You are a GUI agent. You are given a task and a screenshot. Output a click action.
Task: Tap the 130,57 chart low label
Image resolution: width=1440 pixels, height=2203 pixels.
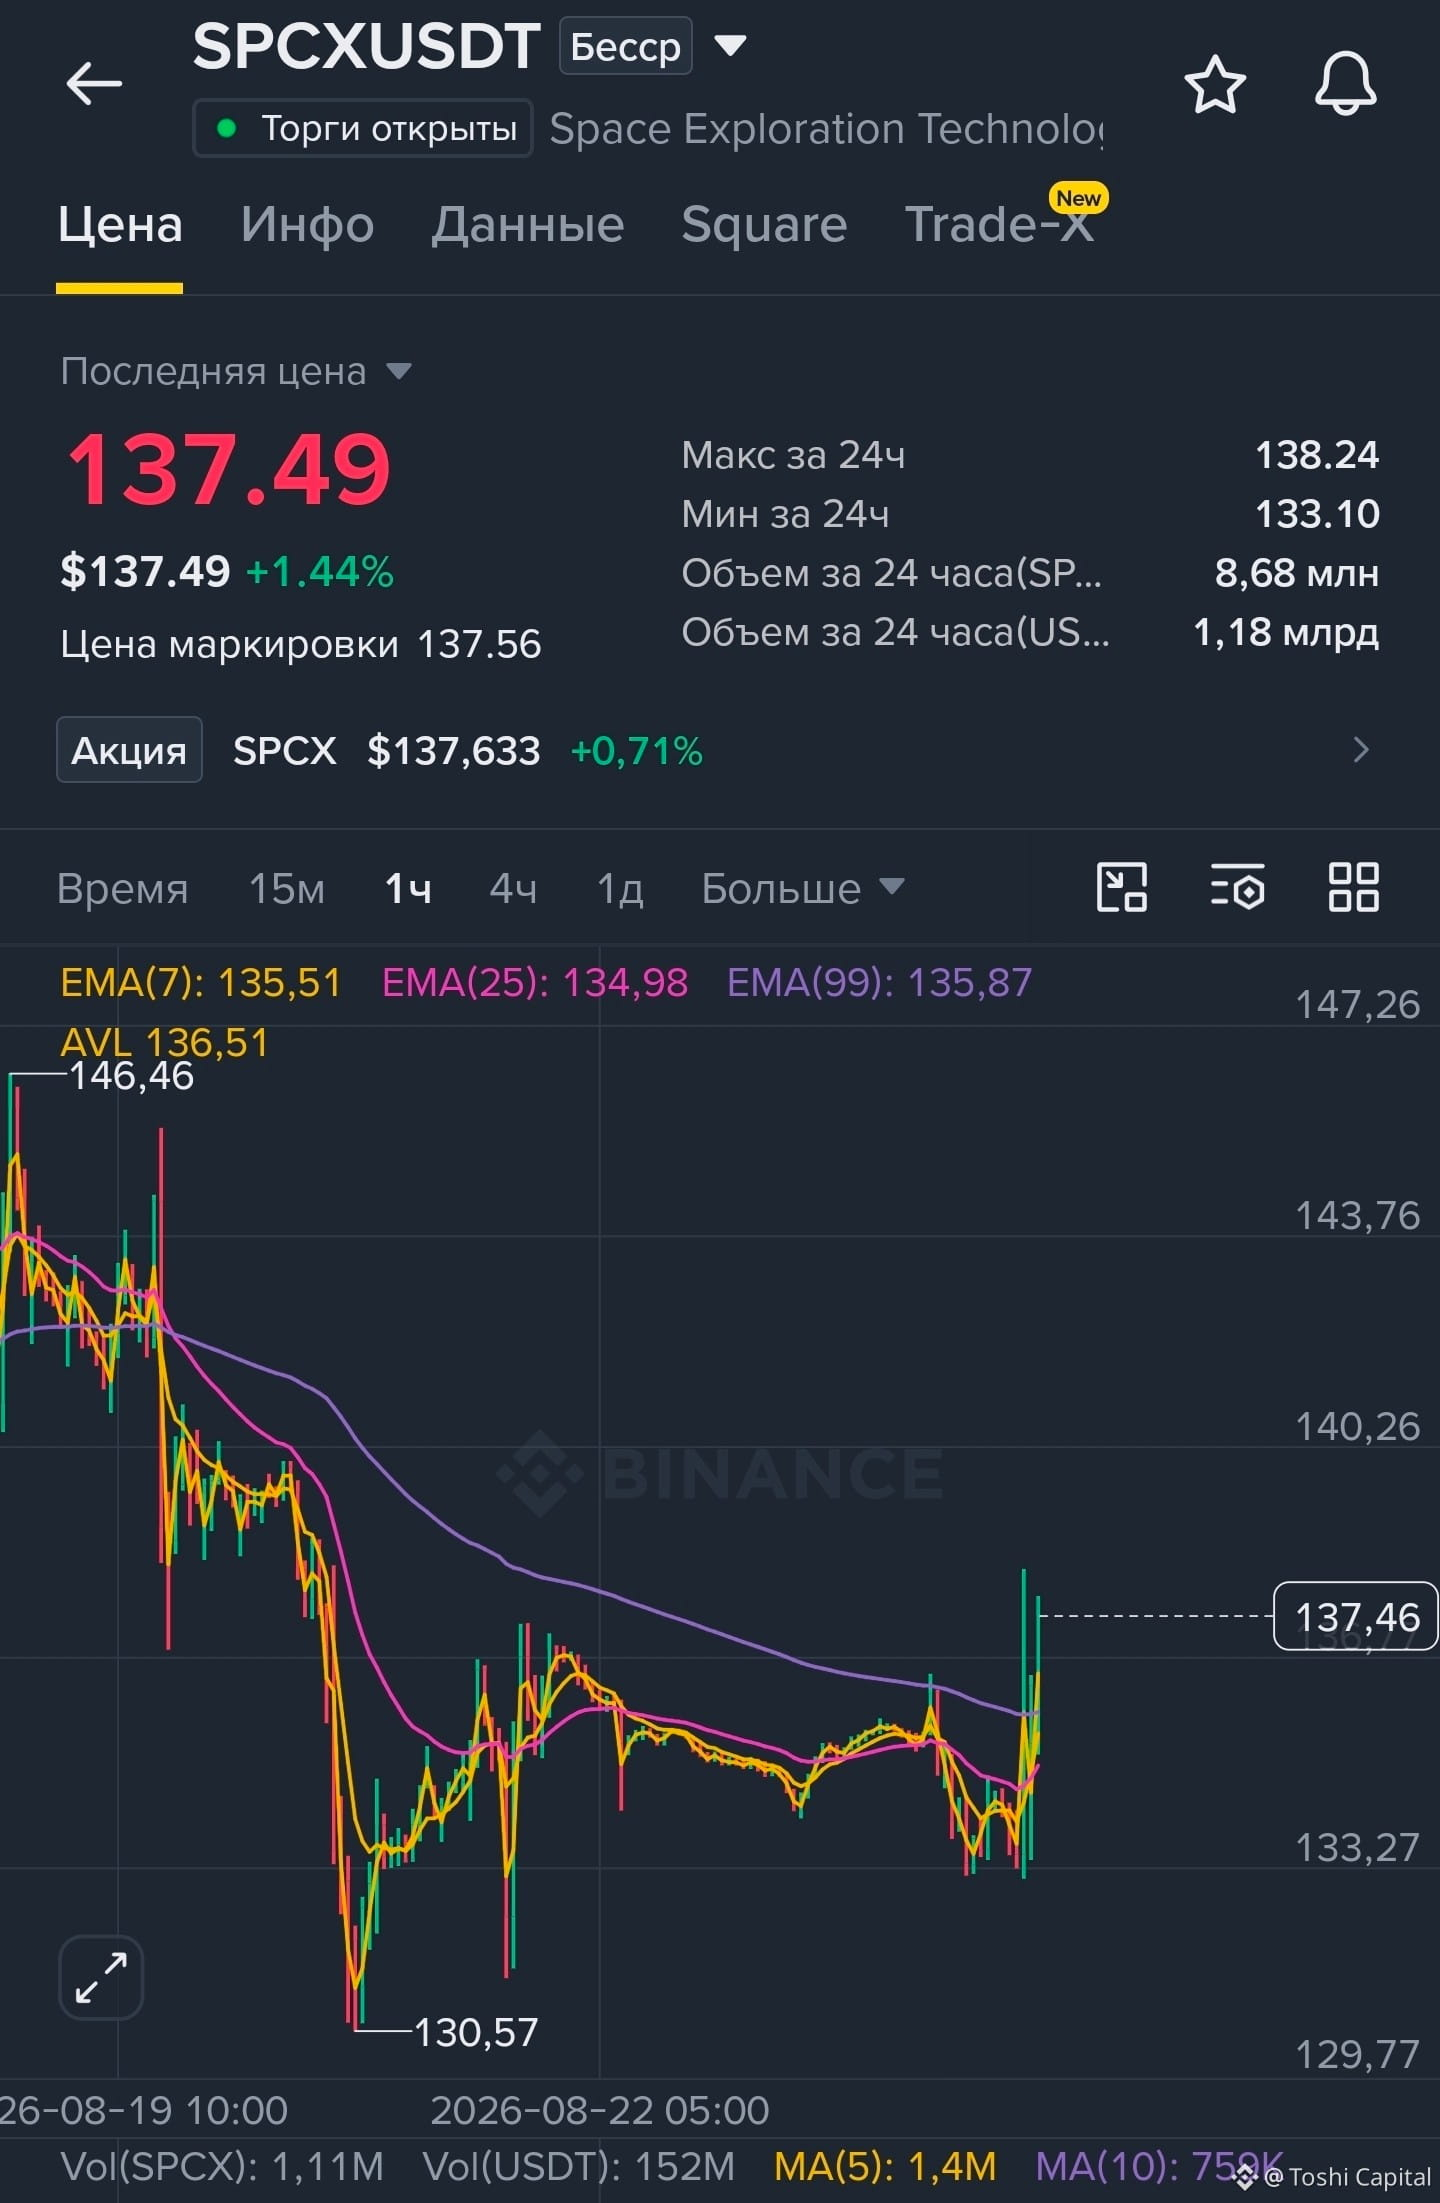(476, 2032)
